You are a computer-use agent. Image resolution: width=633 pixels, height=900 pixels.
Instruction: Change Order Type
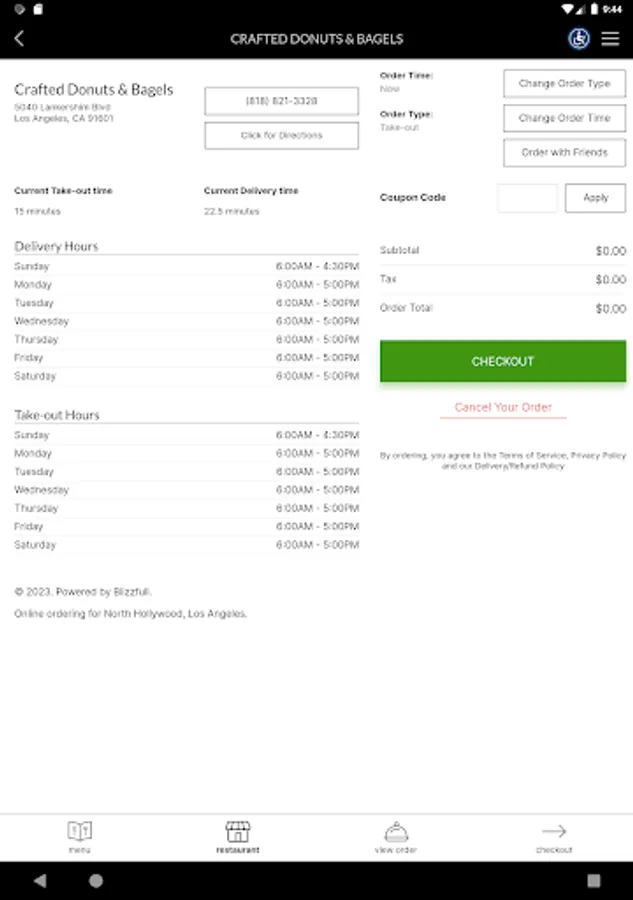click(x=565, y=84)
